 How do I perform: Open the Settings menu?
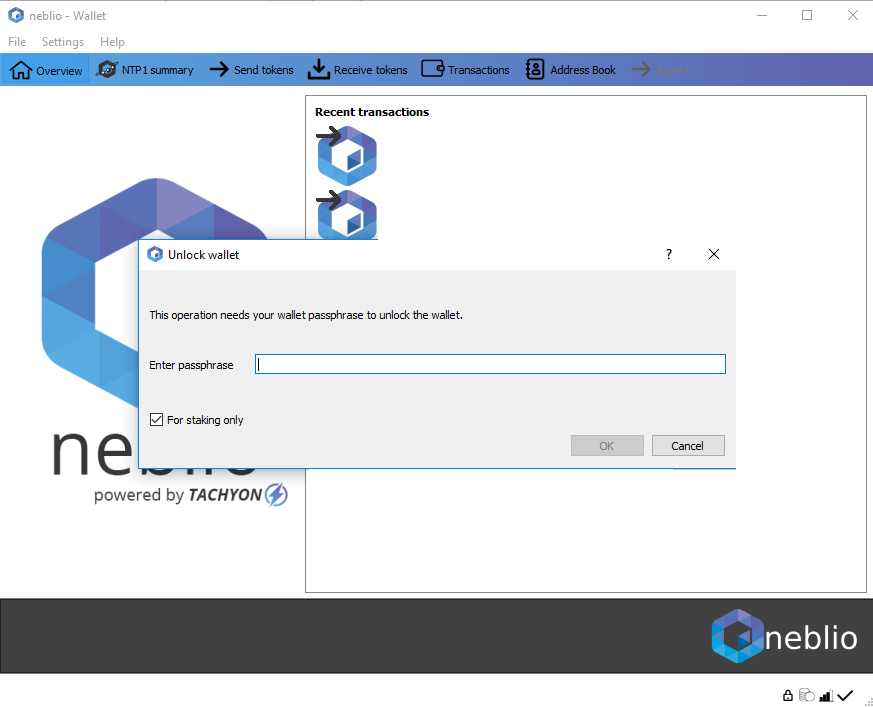click(63, 42)
